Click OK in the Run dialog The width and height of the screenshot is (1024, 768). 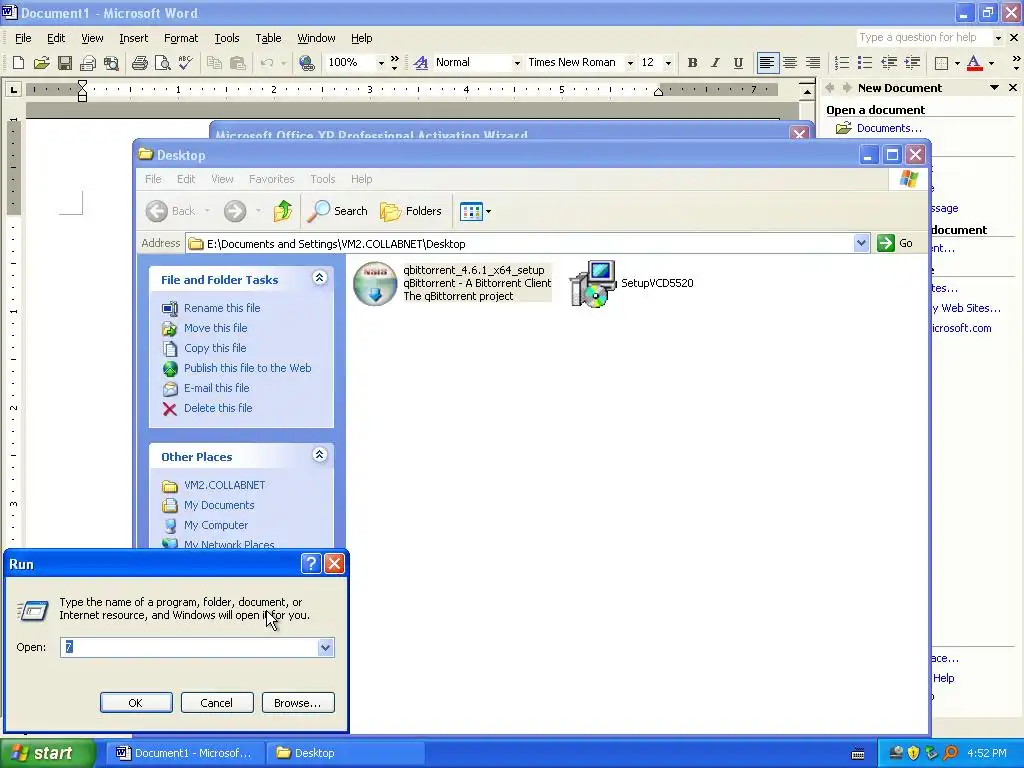pyautogui.click(x=136, y=703)
